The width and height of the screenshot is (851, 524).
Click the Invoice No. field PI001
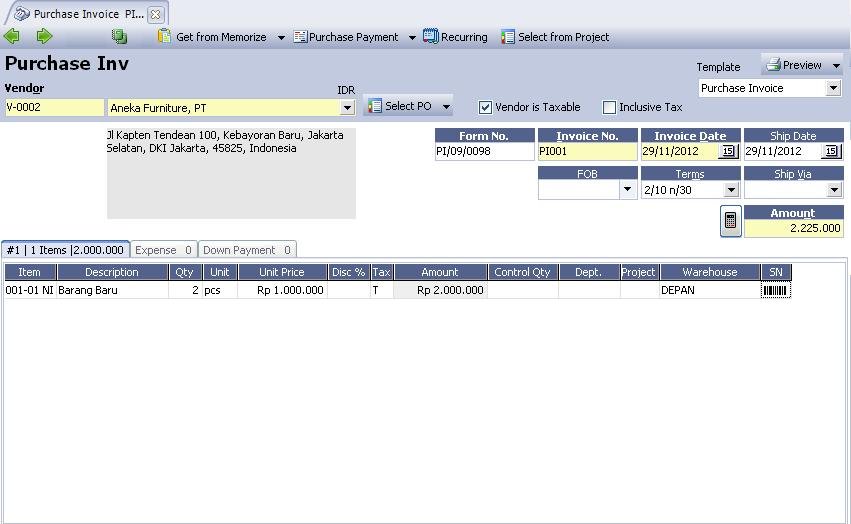[x=587, y=151]
